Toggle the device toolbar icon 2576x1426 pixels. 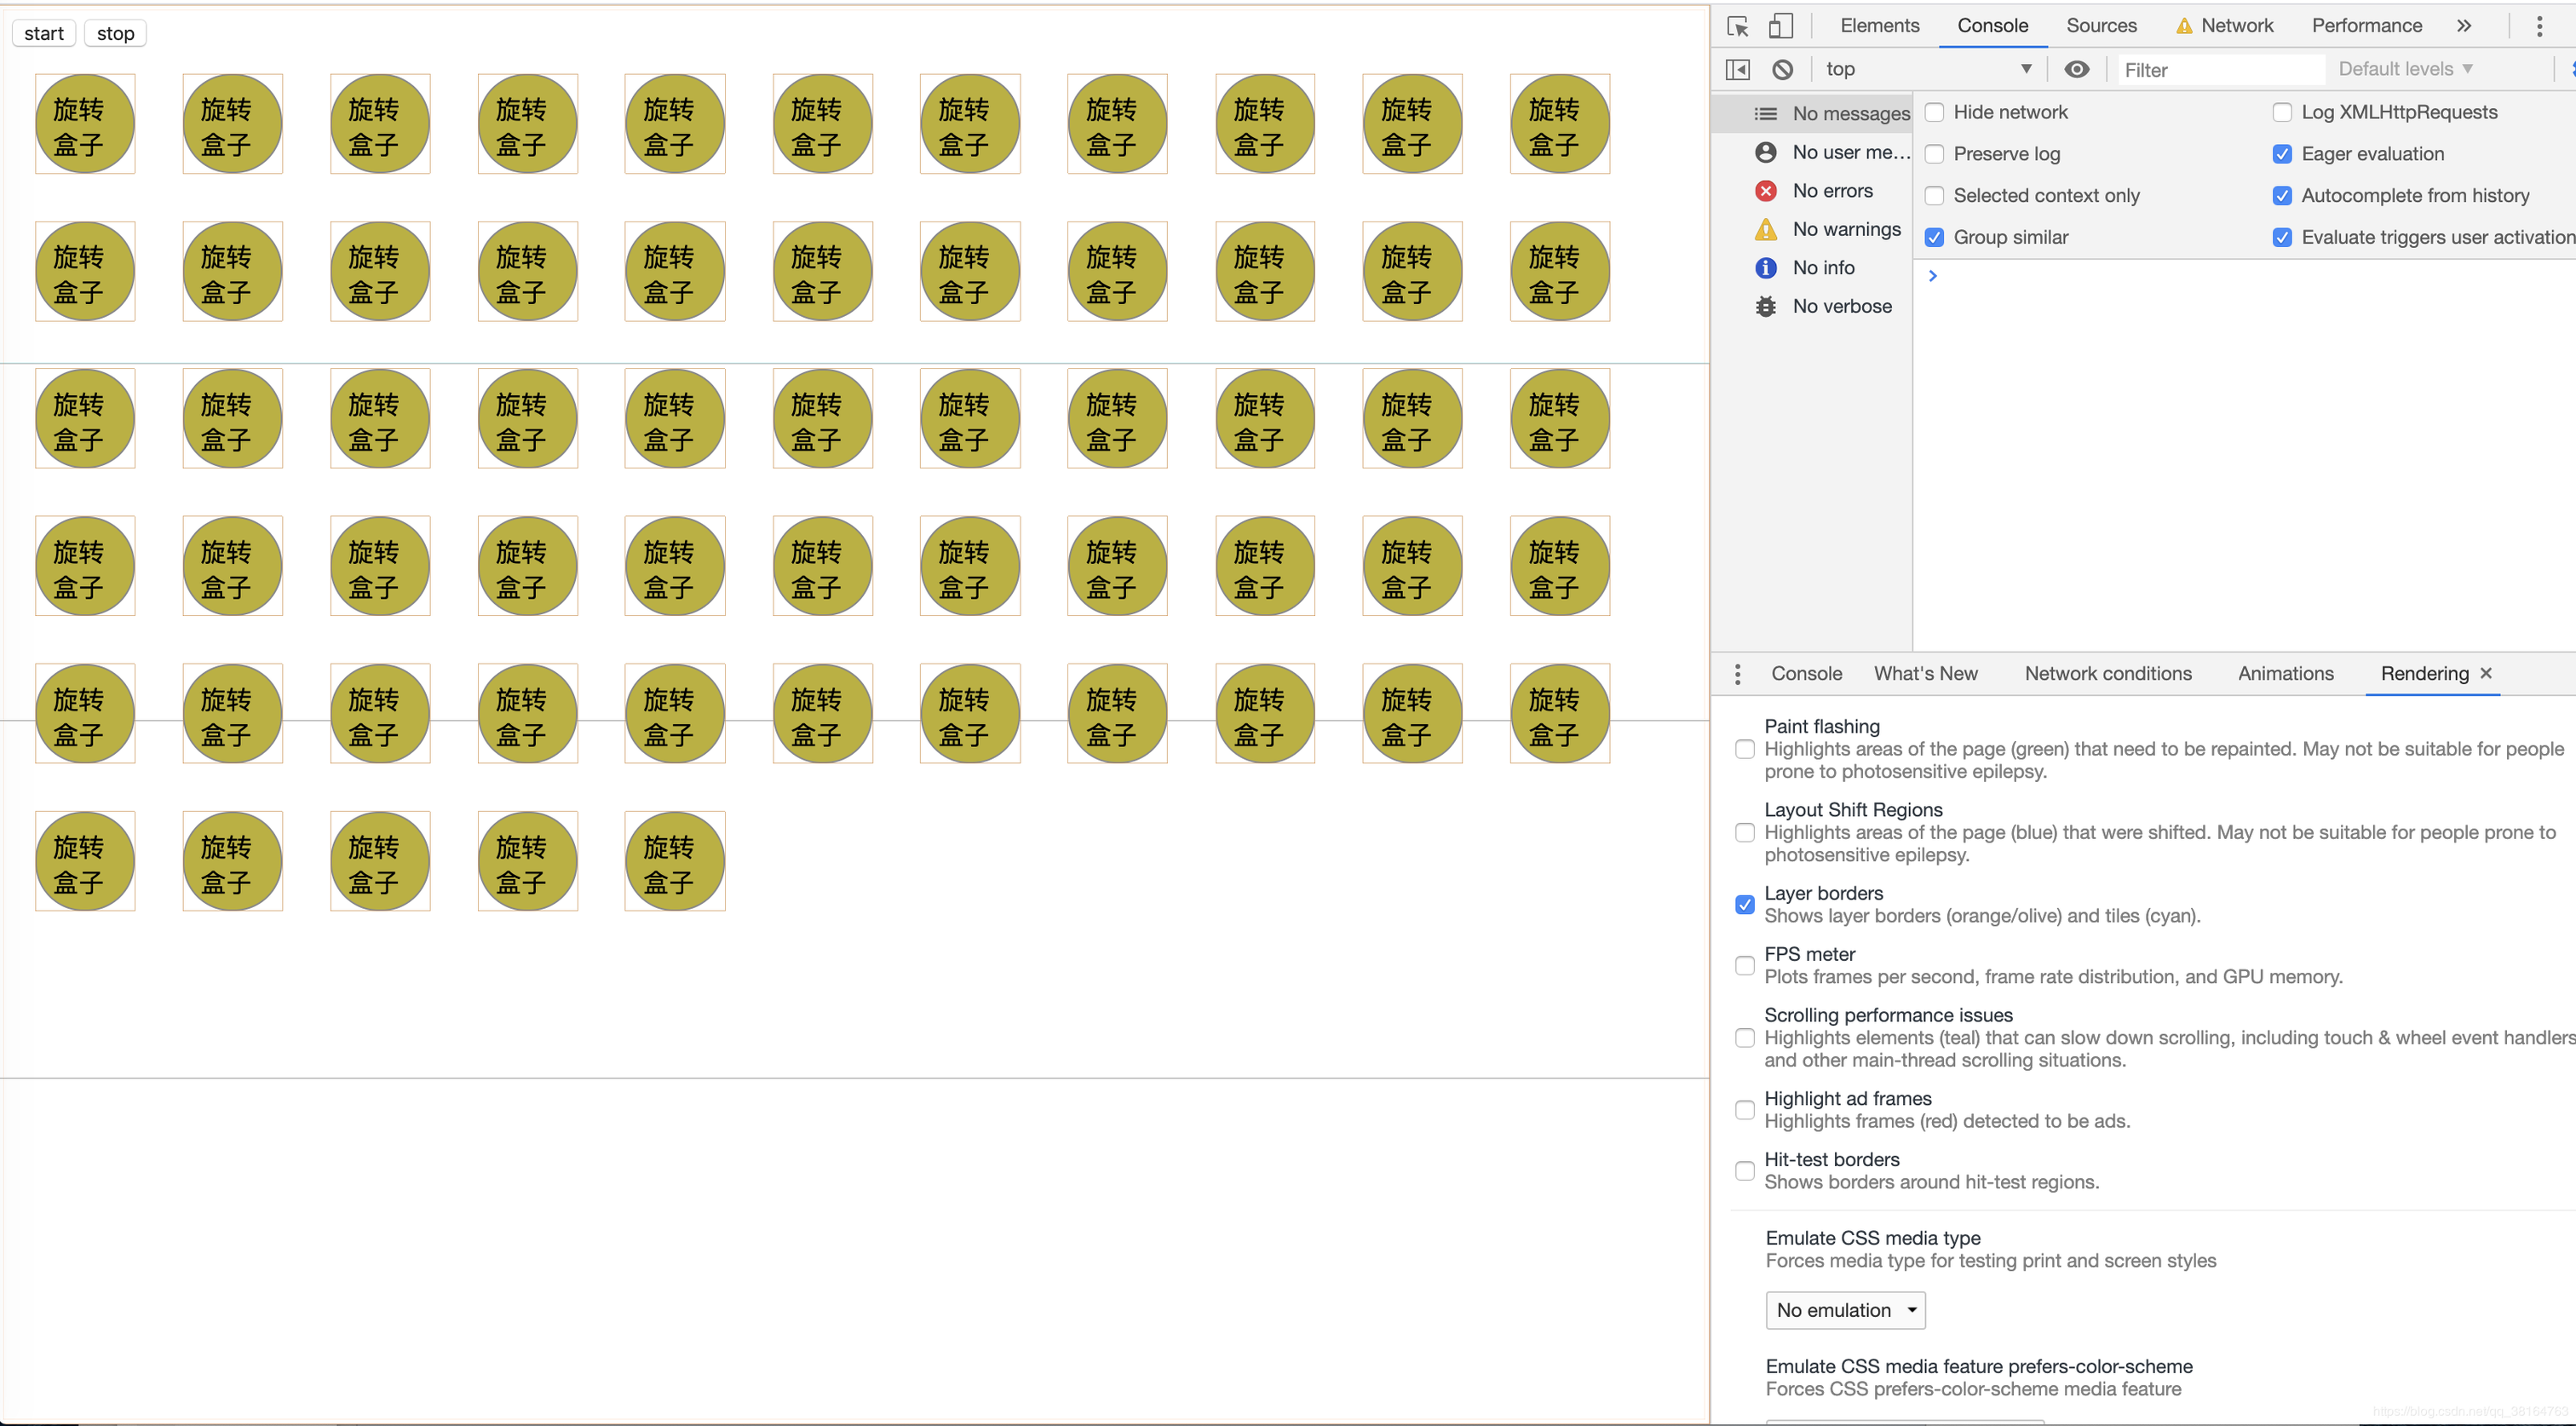pyautogui.click(x=1781, y=26)
